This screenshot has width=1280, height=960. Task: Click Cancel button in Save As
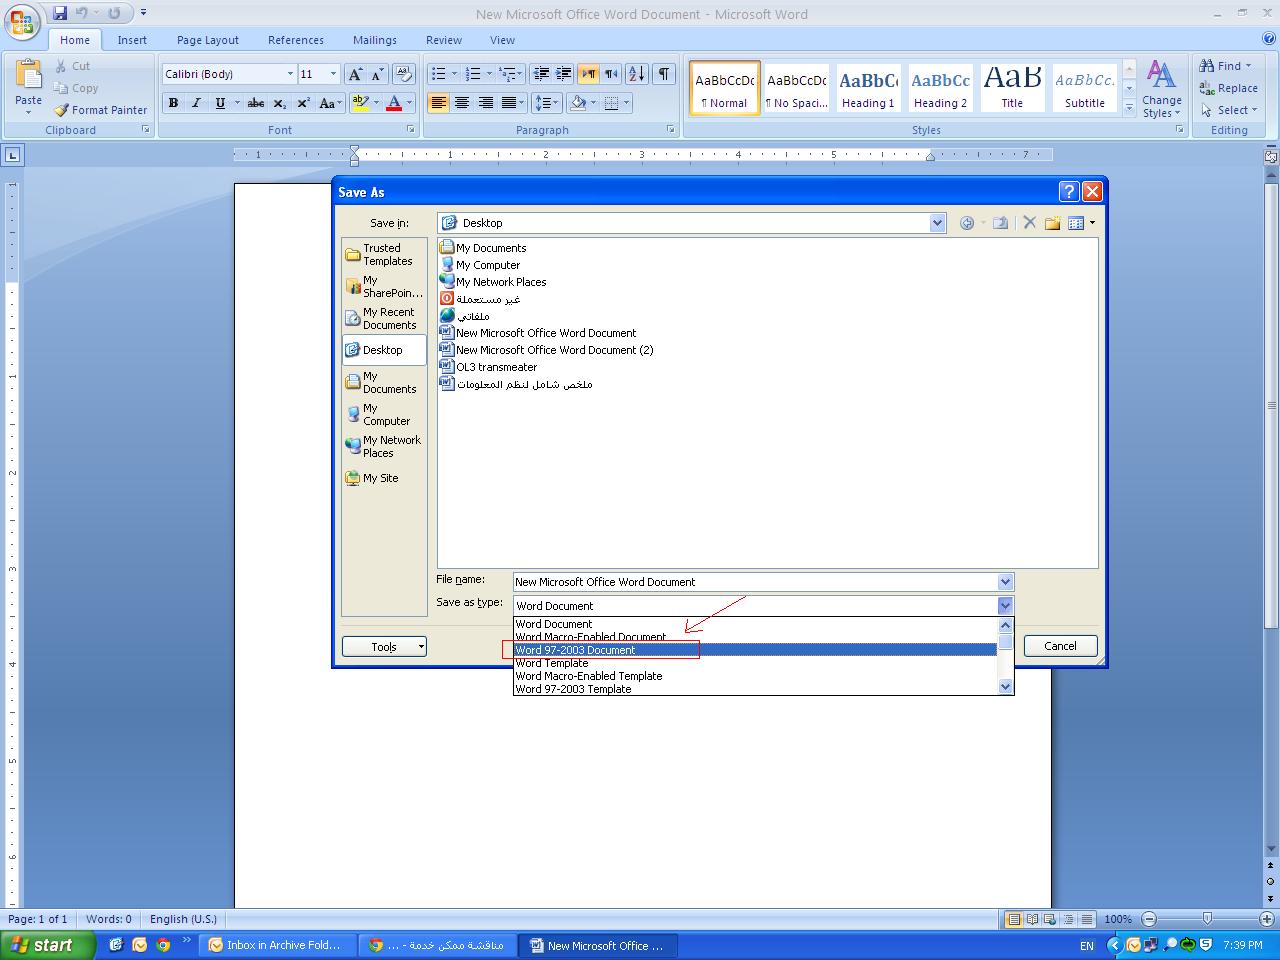[1060, 646]
